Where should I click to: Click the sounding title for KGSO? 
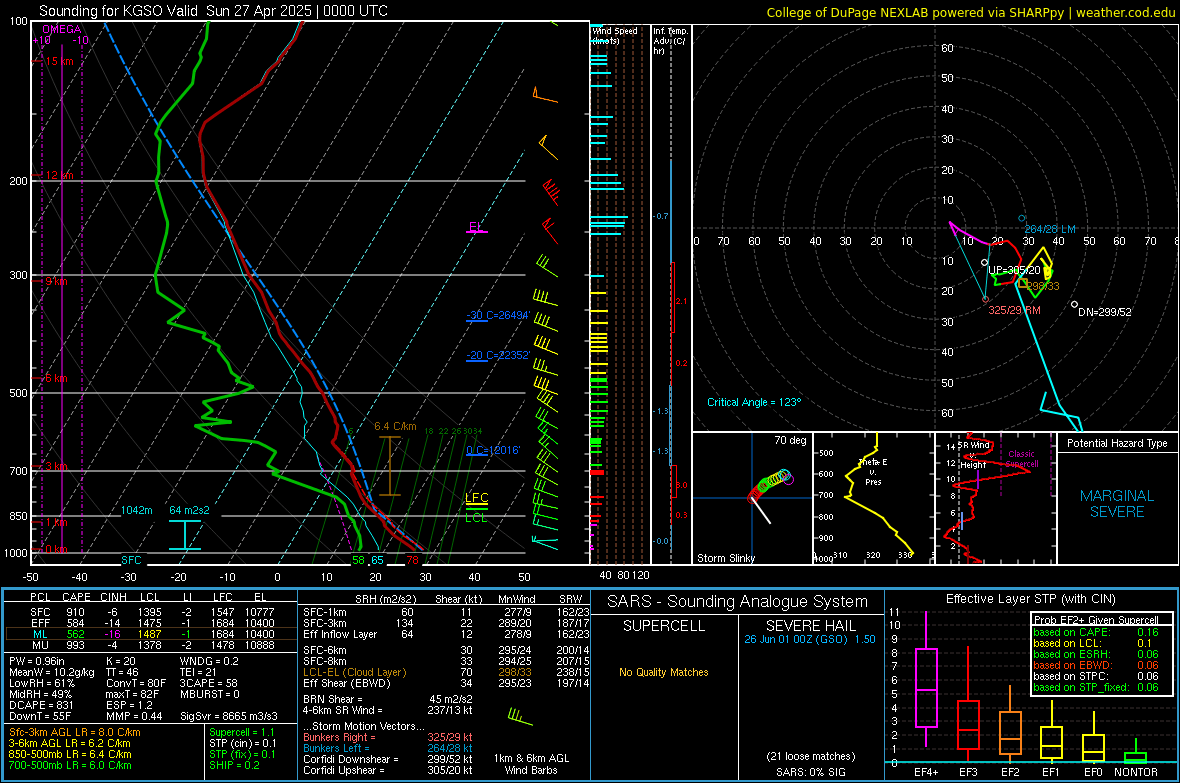[x=213, y=11]
